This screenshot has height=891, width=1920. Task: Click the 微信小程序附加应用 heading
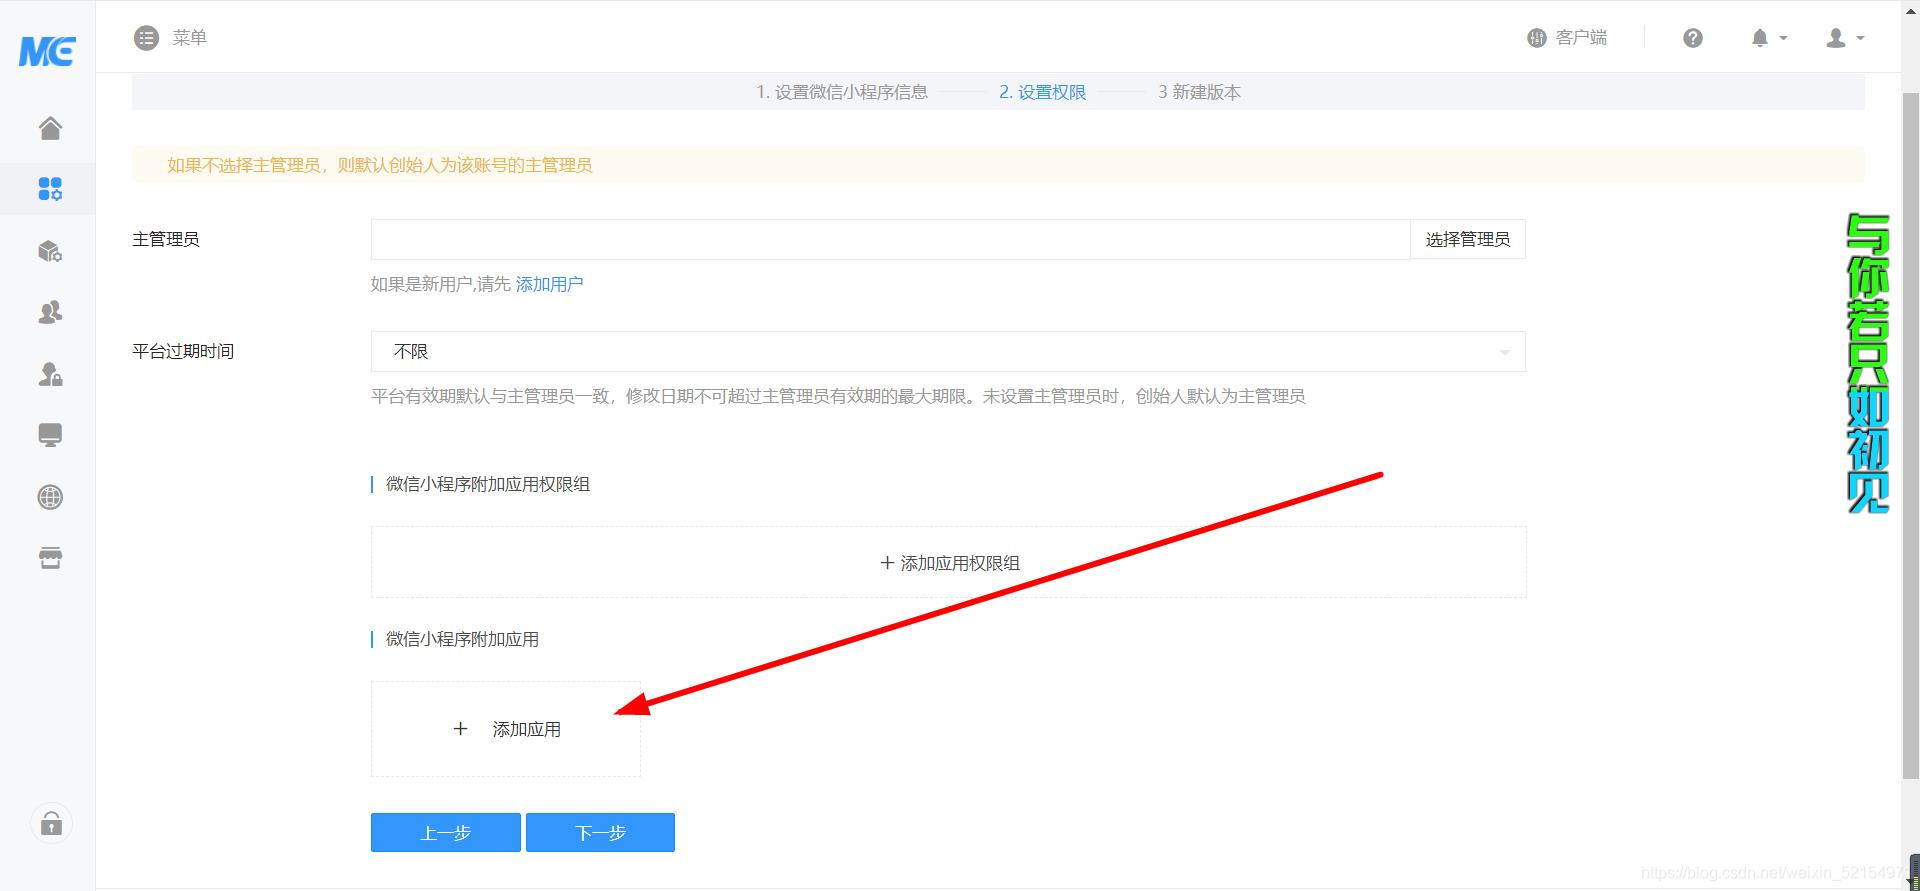coord(462,639)
